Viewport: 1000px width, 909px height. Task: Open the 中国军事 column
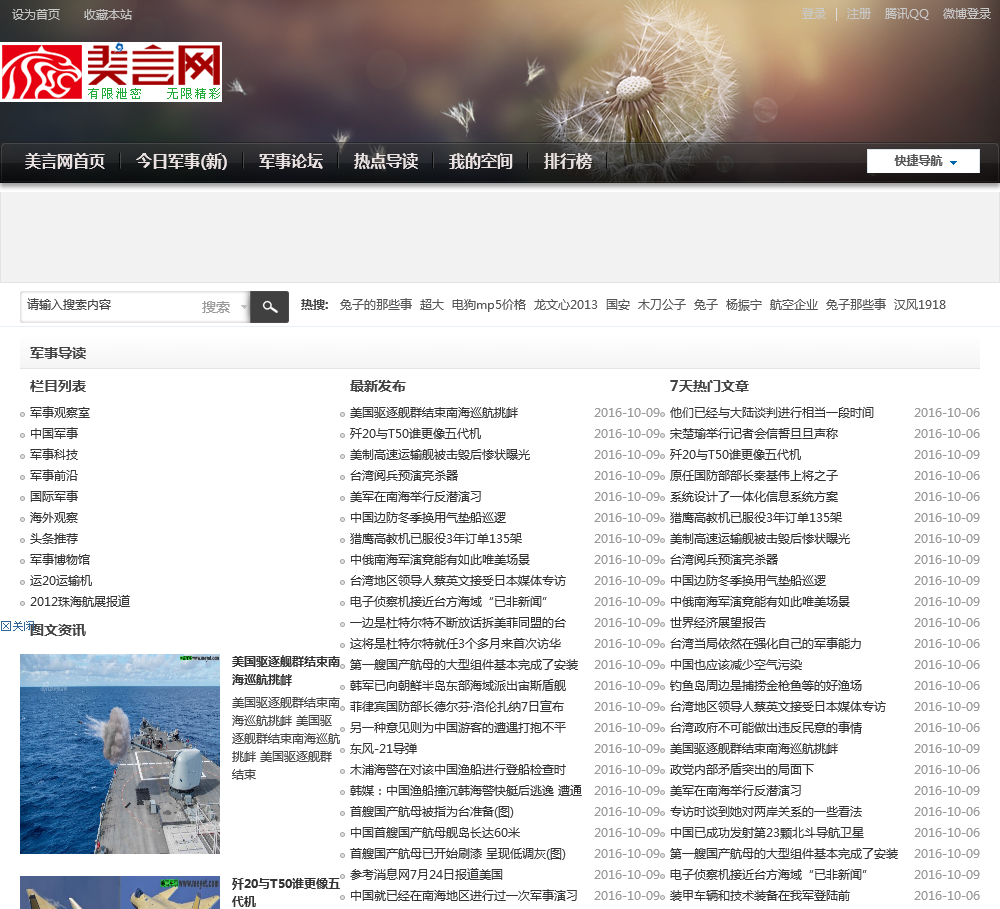[x=54, y=434]
